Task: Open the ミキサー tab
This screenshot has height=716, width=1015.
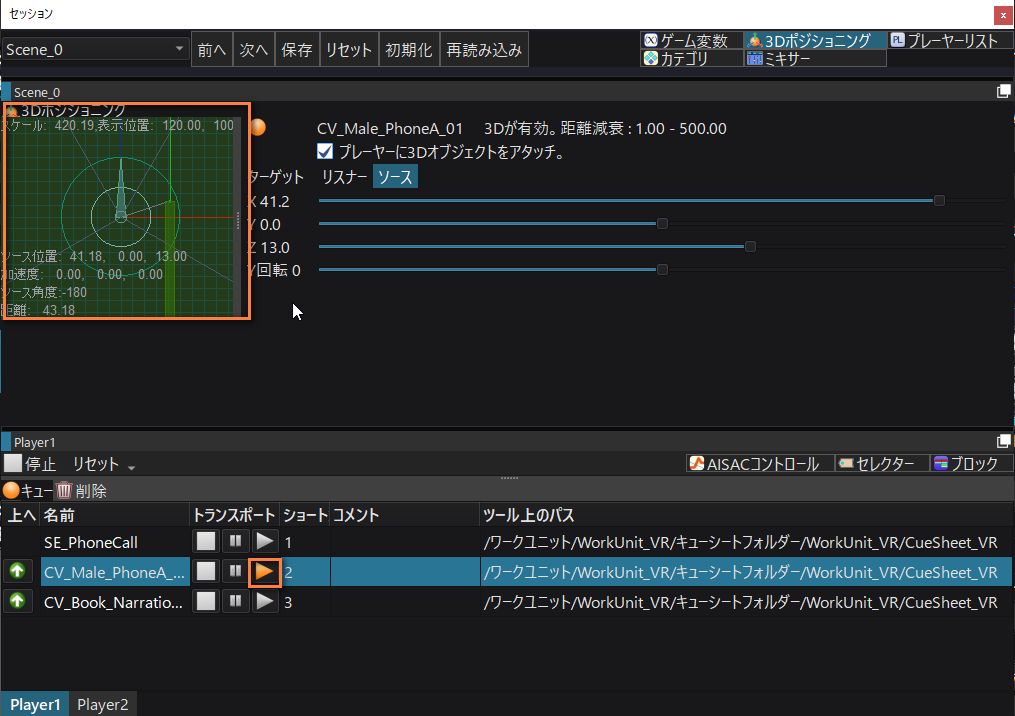Action: (814, 58)
